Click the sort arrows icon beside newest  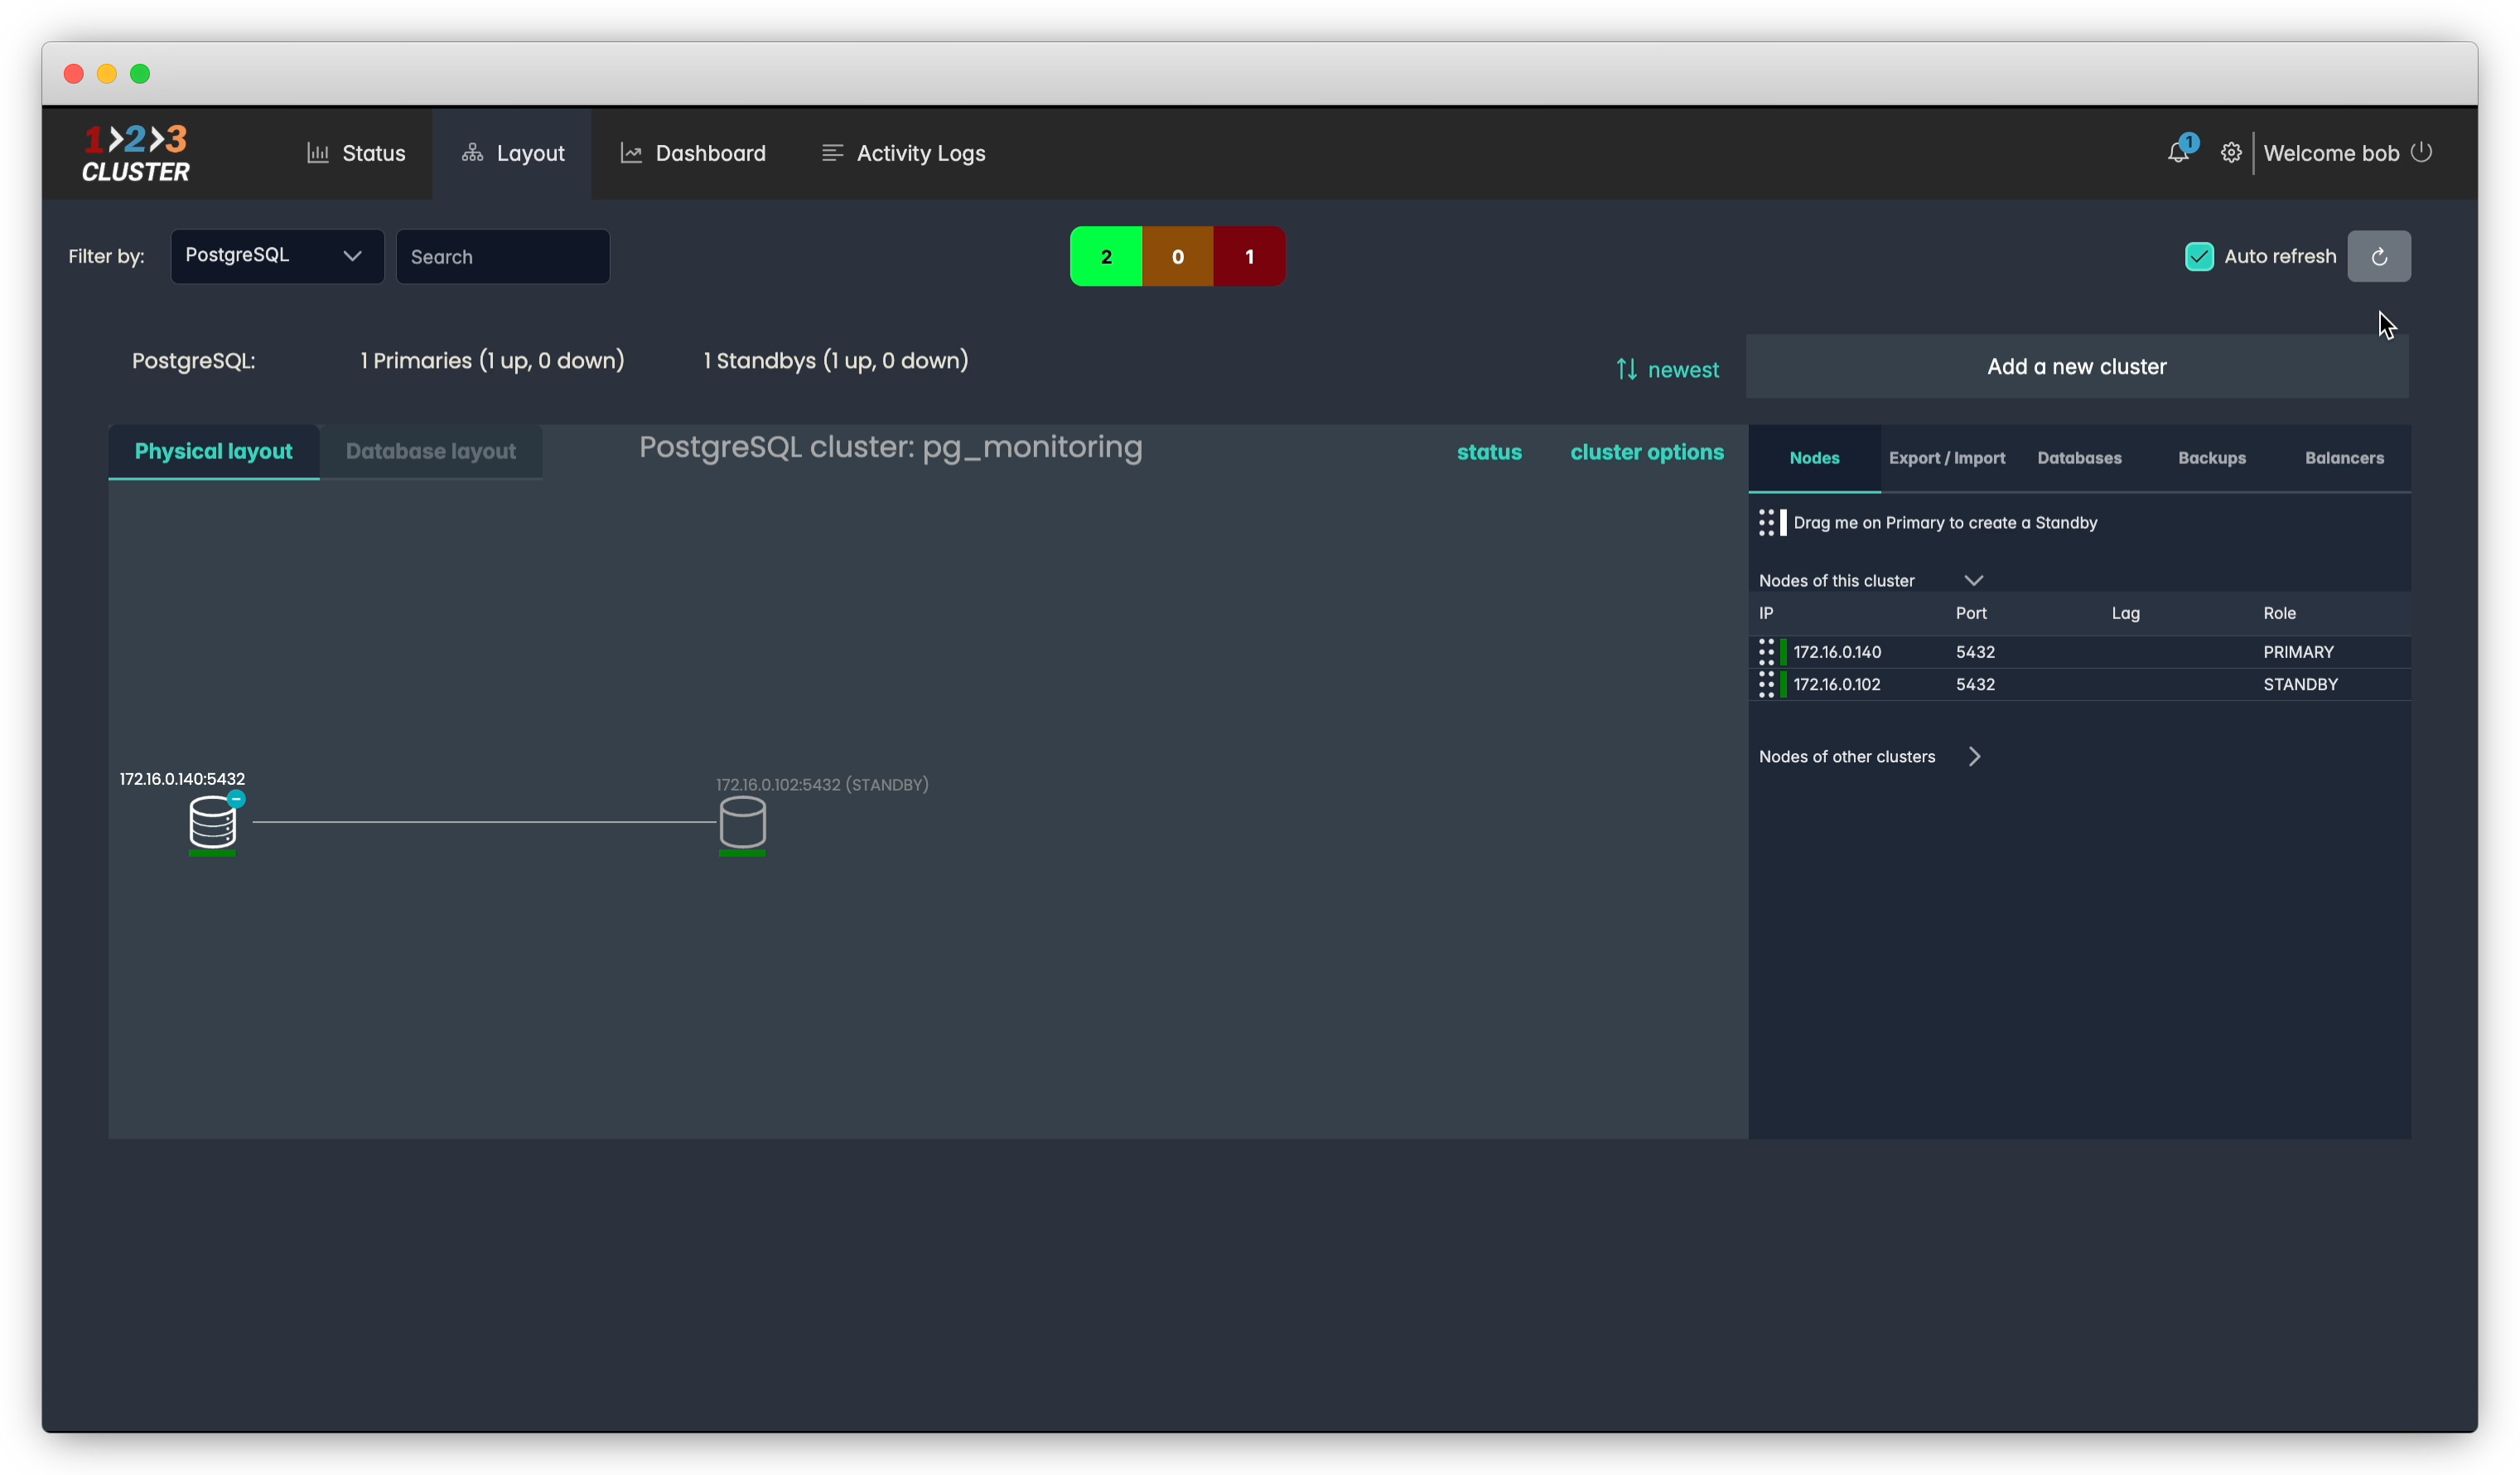pyautogui.click(x=1626, y=369)
